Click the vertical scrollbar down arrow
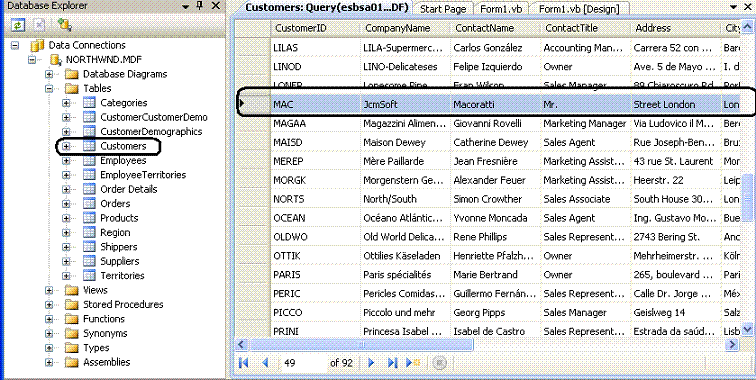756x380 pixels. tap(747, 329)
